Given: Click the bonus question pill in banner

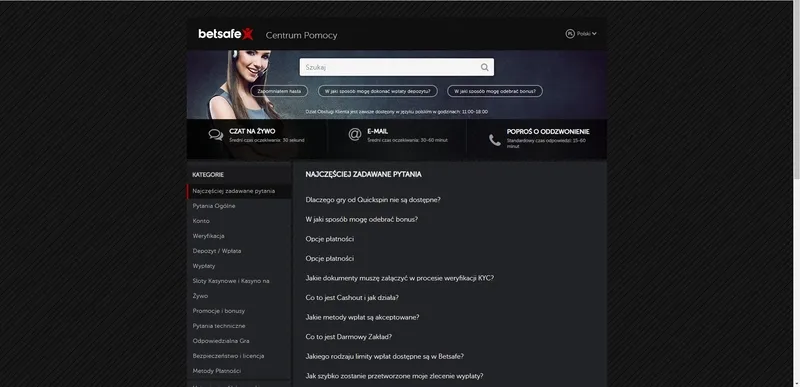Looking at the screenshot, I should pyautogui.click(x=495, y=91).
